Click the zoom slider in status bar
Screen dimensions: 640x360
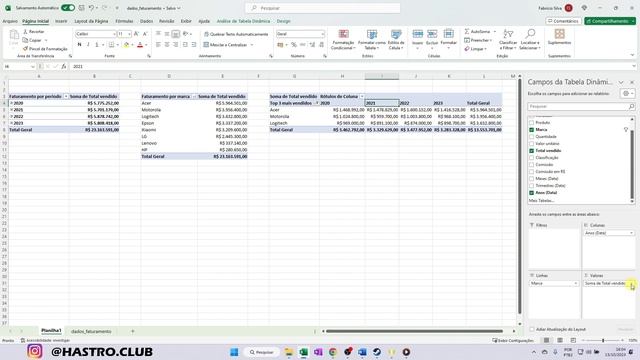603,340
